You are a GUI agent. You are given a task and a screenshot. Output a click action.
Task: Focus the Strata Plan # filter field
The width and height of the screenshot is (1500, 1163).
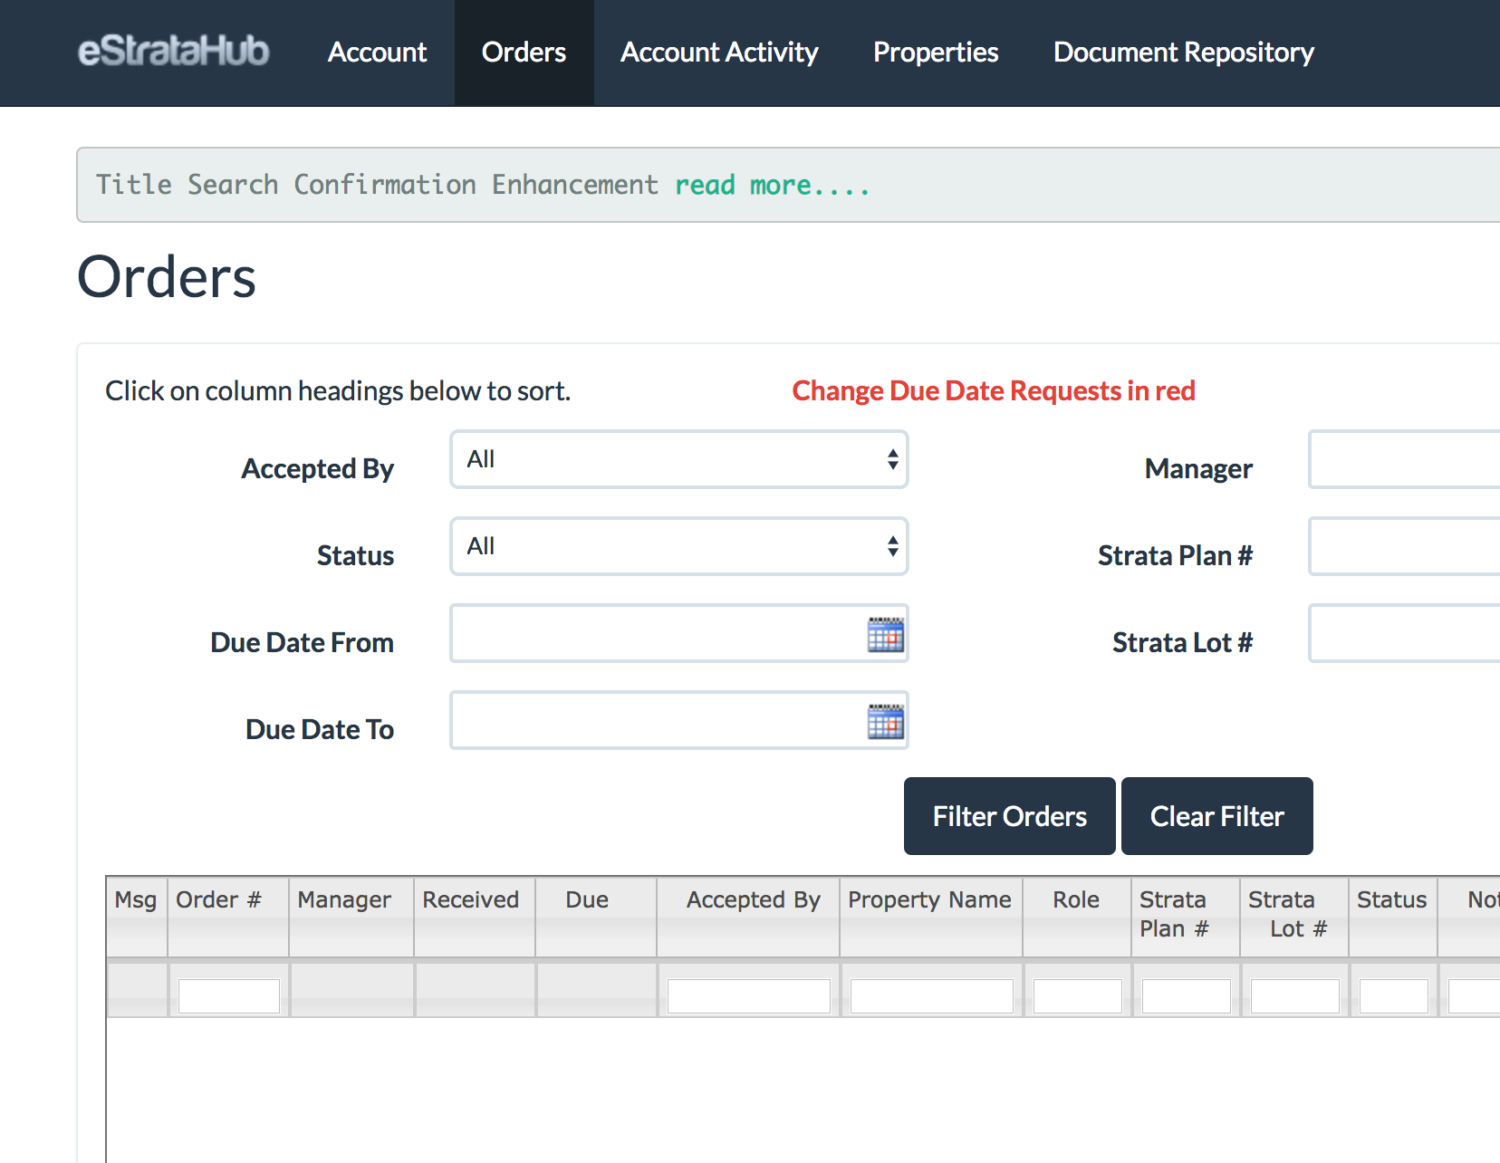pyautogui.click(x=1404, y=546)
